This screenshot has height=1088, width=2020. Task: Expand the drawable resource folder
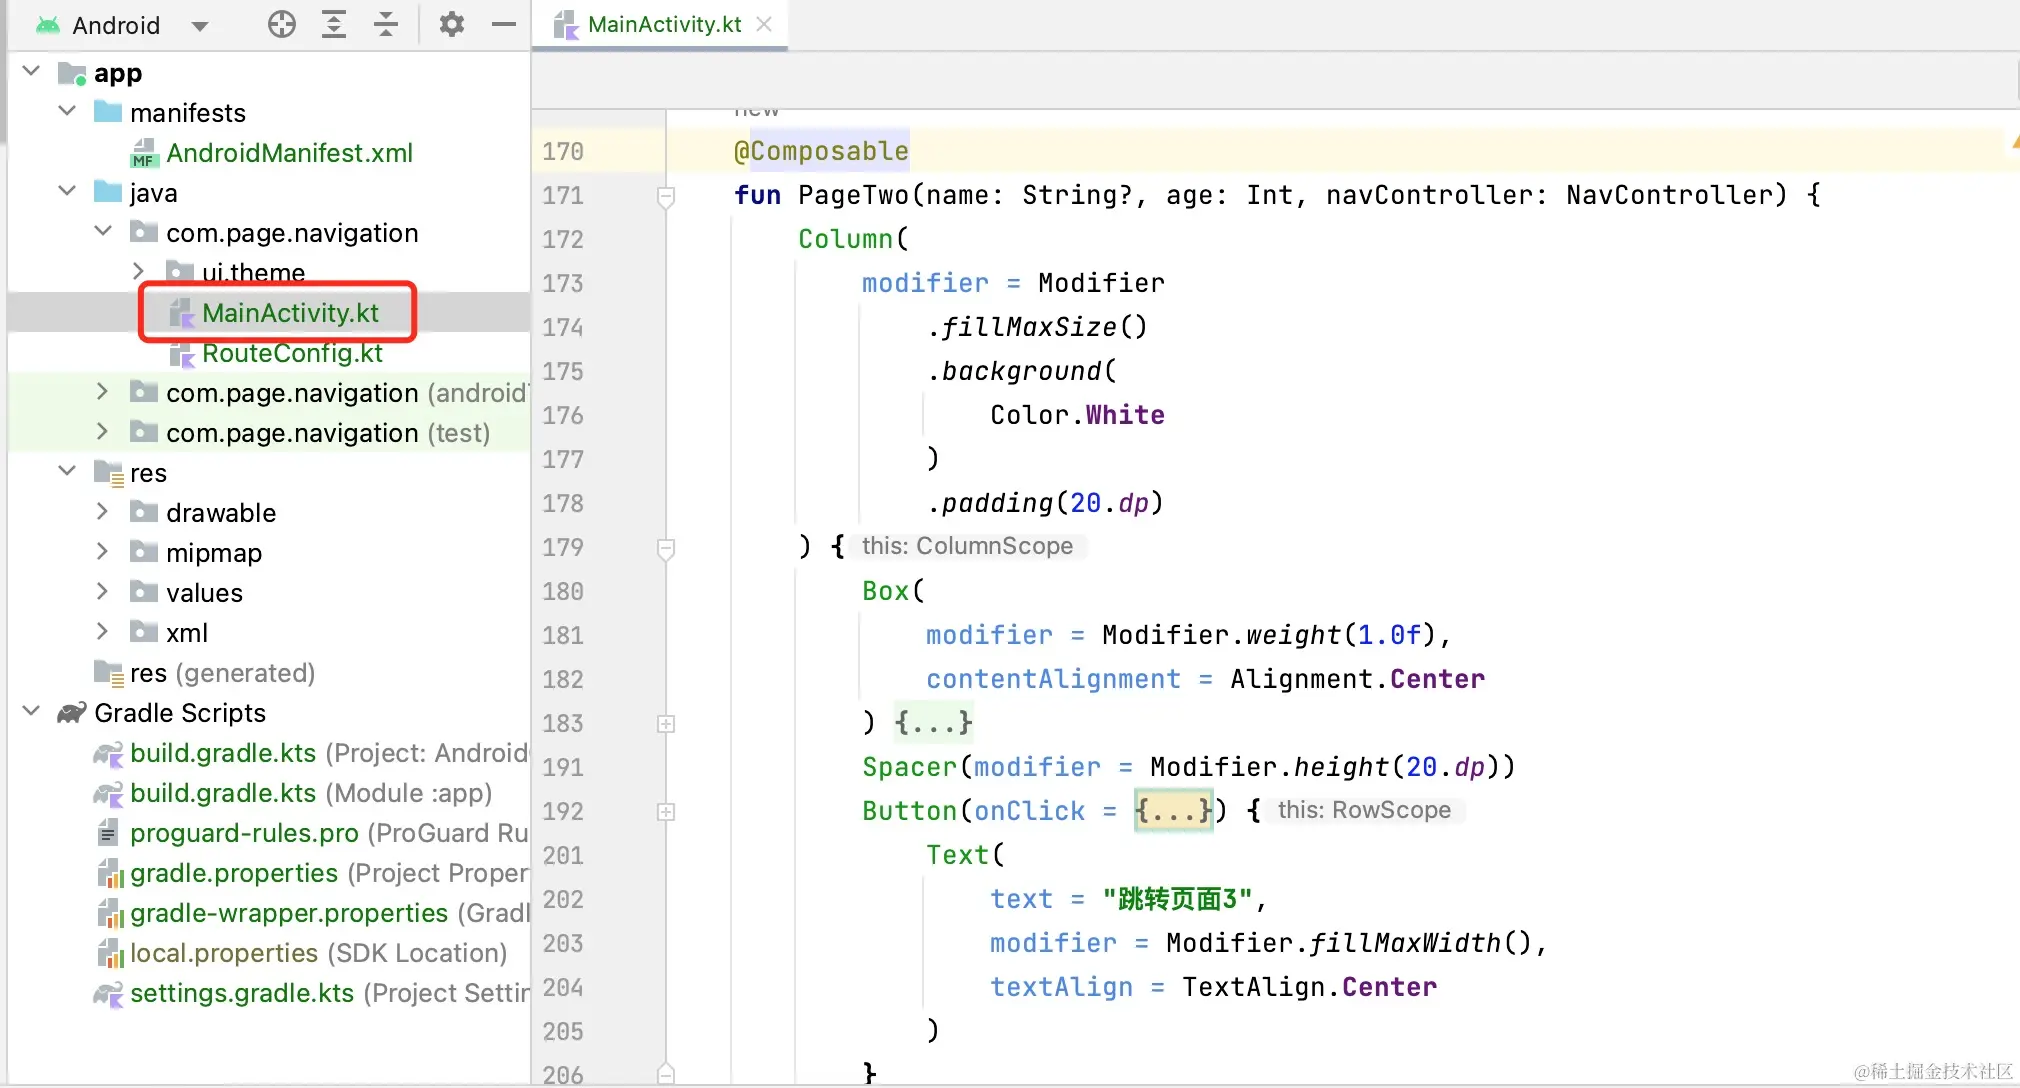(x=102, y=511)
